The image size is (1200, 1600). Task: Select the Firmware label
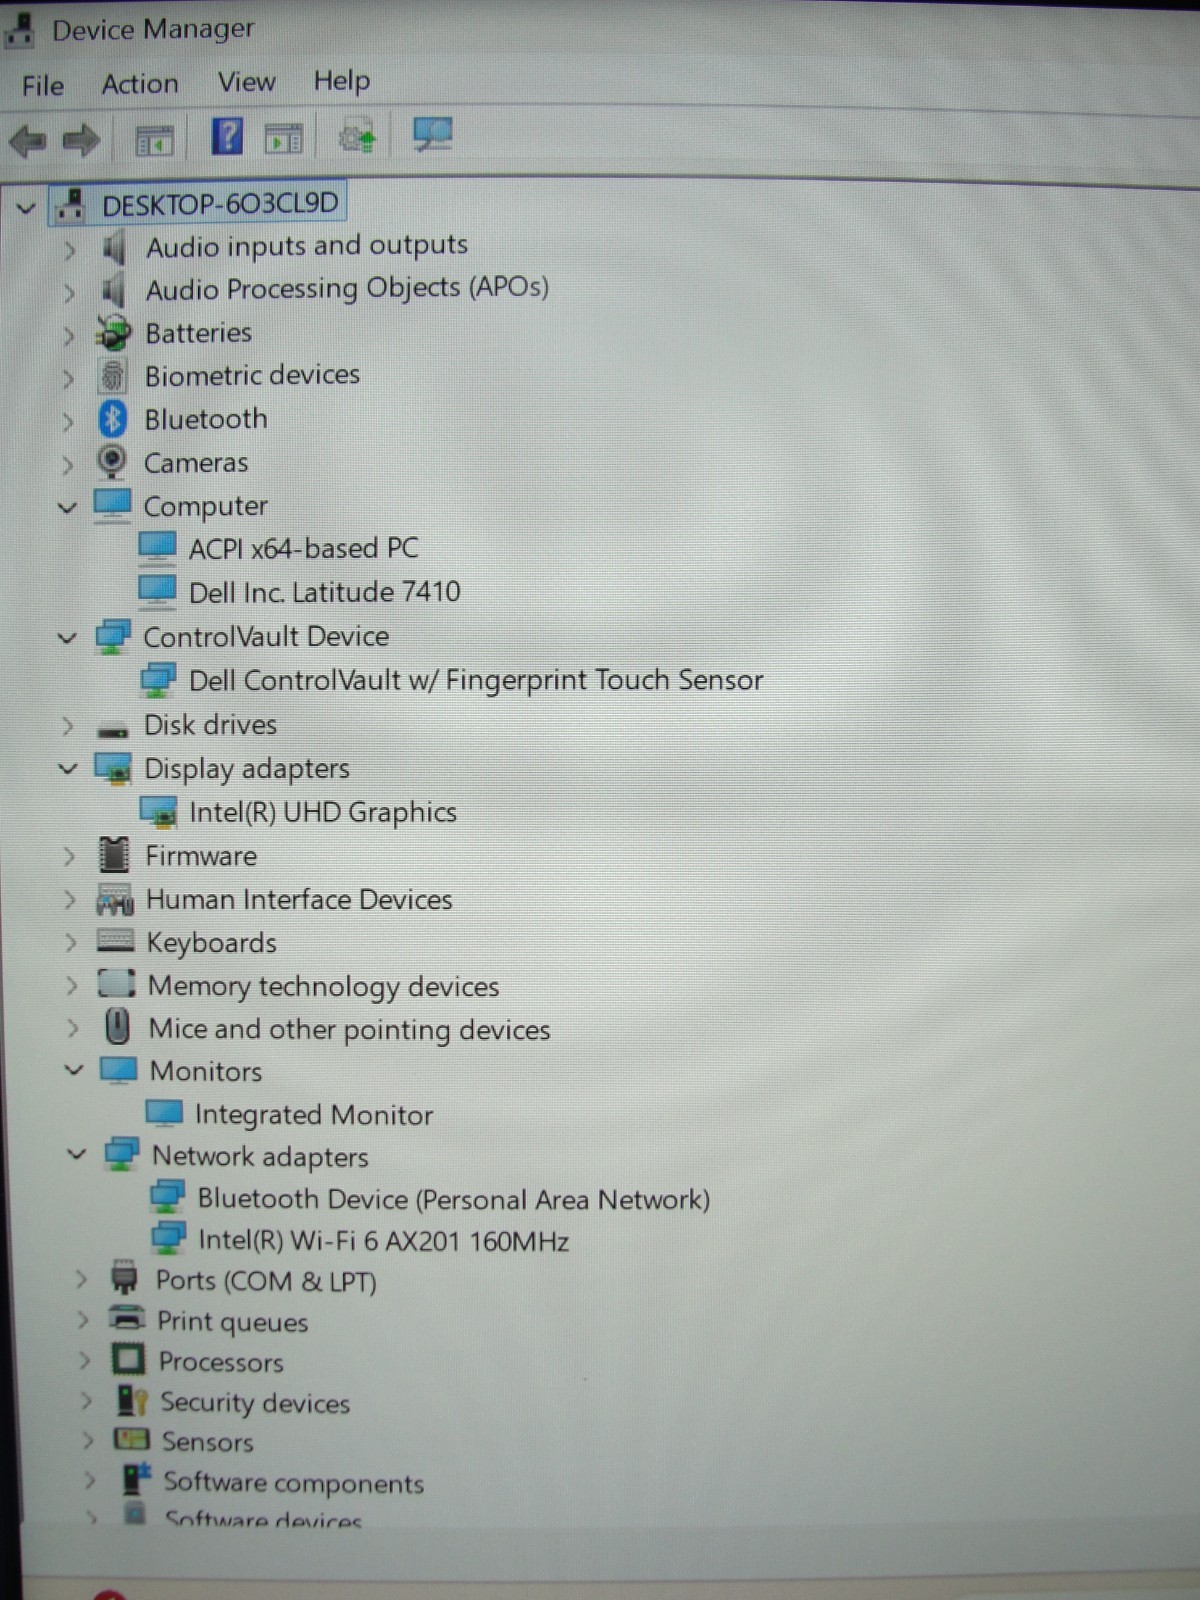pyautogui.click(x=201, y=856)
